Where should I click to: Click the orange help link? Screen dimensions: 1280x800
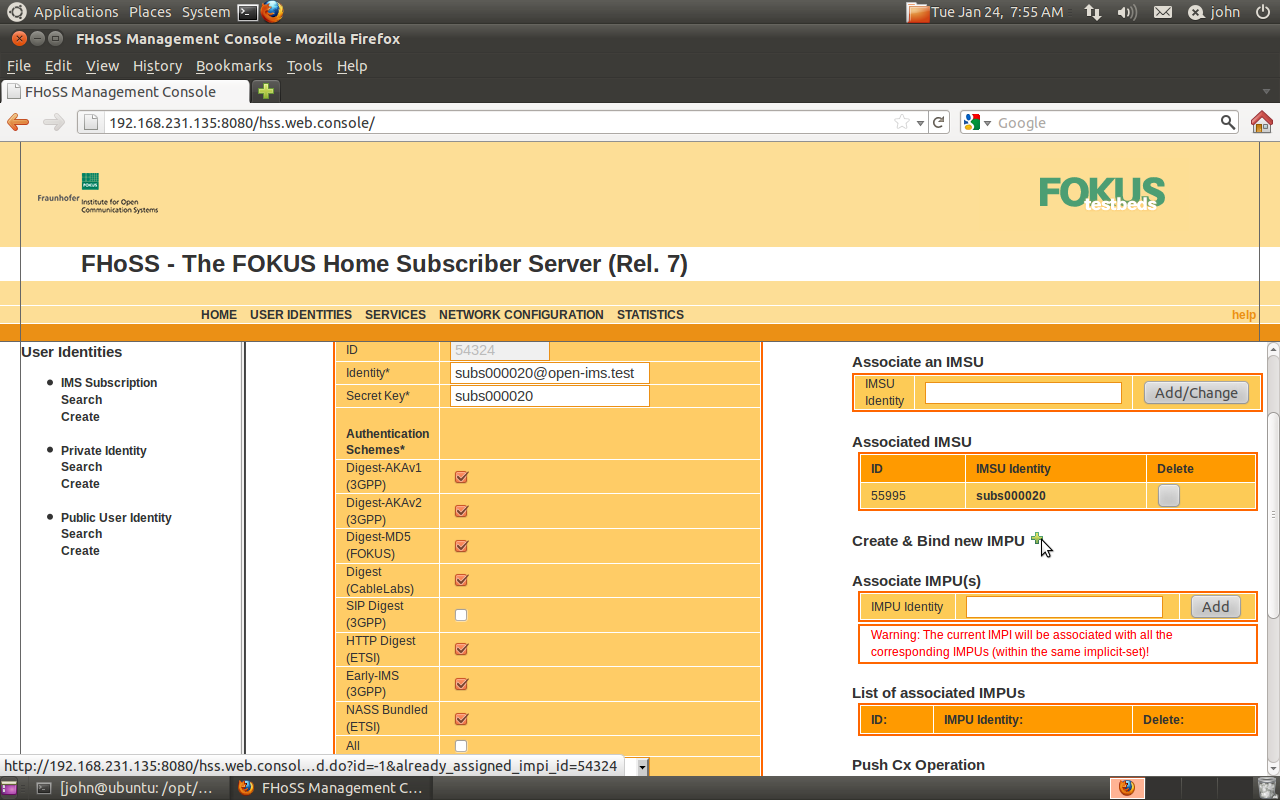tap(1243, 314)
